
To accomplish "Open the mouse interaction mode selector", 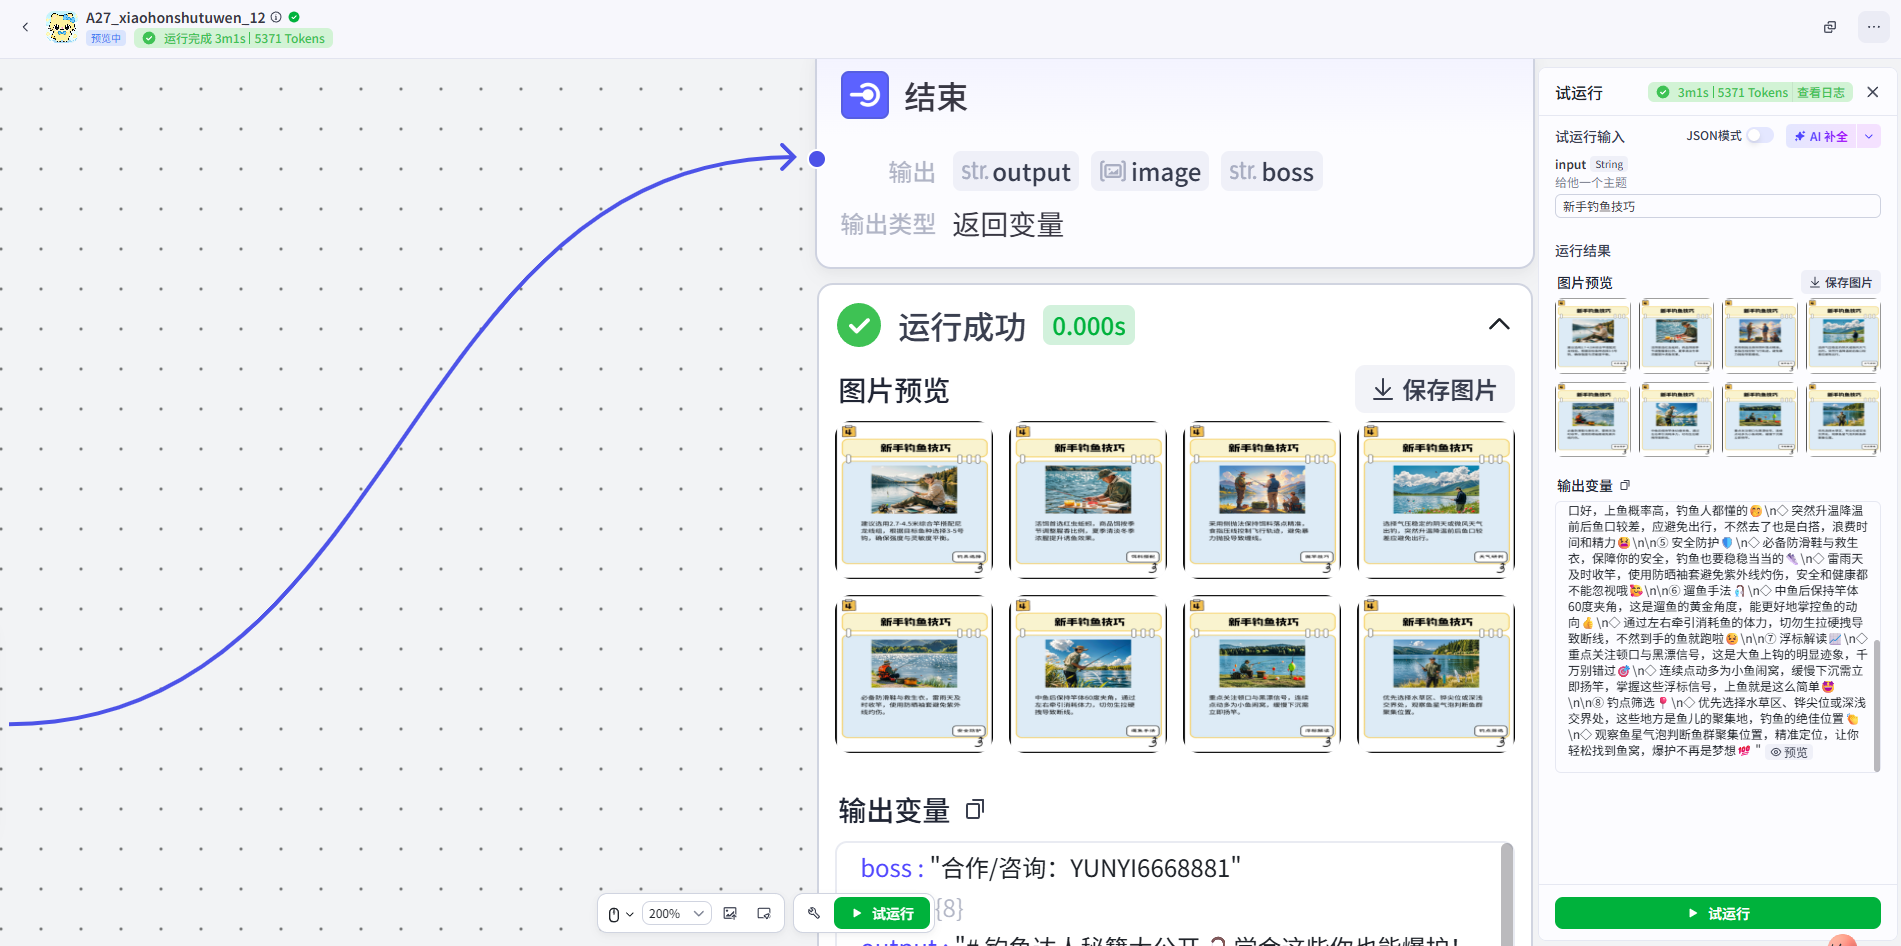I will [621, 914].
